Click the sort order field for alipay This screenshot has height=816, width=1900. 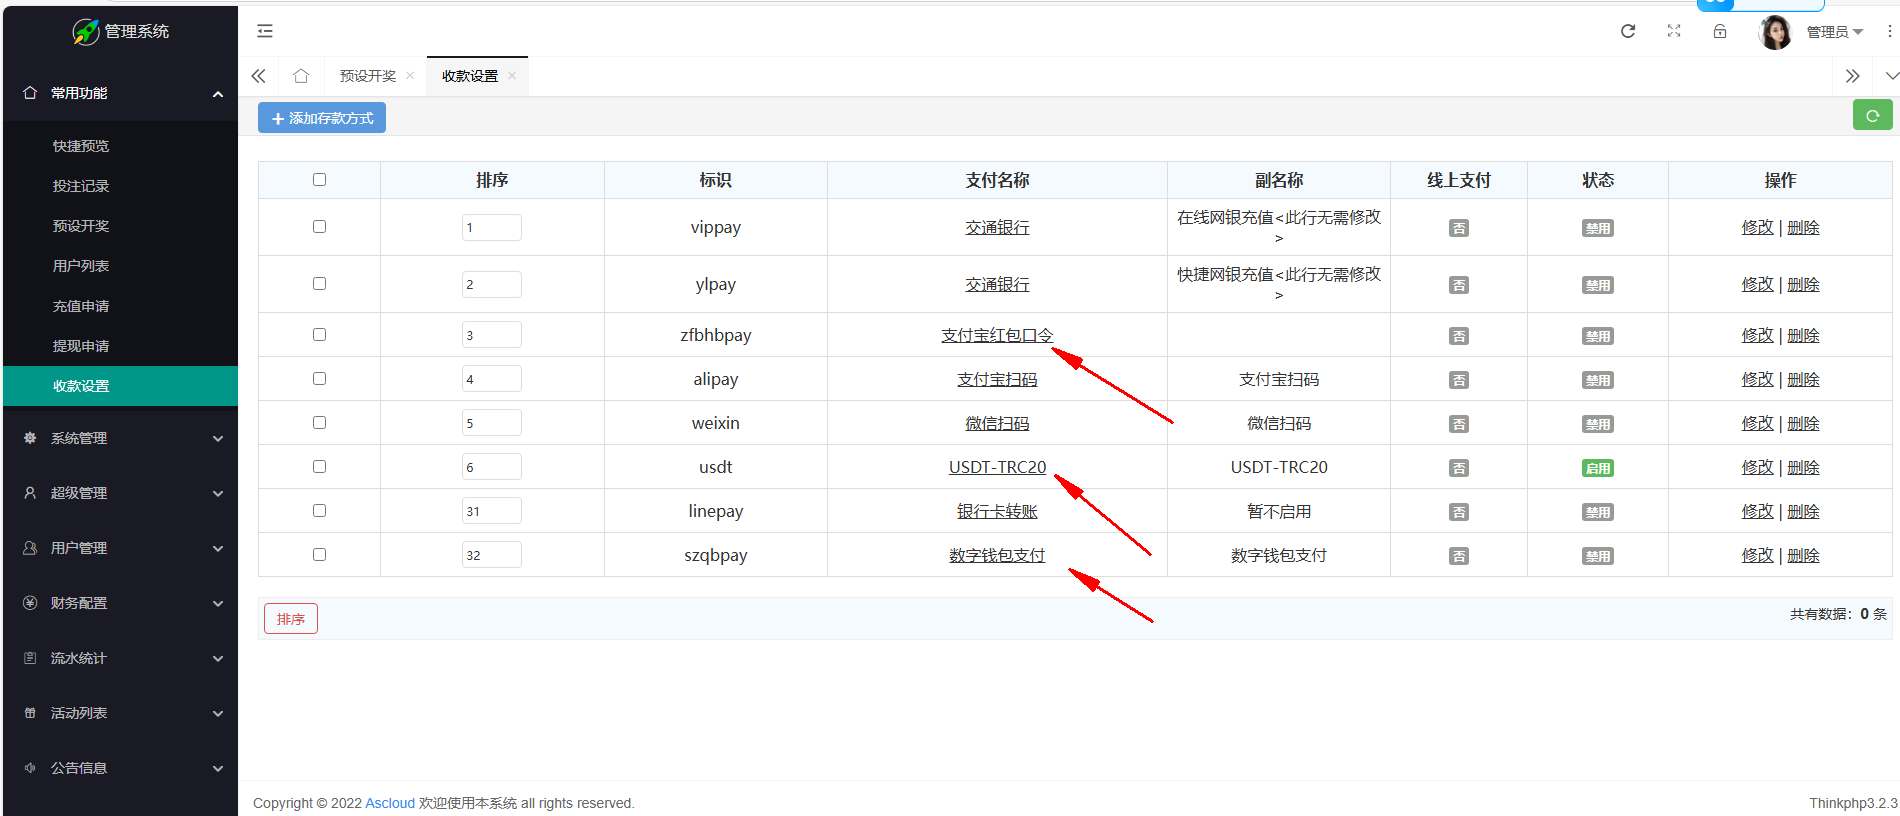tap(491, 379)
